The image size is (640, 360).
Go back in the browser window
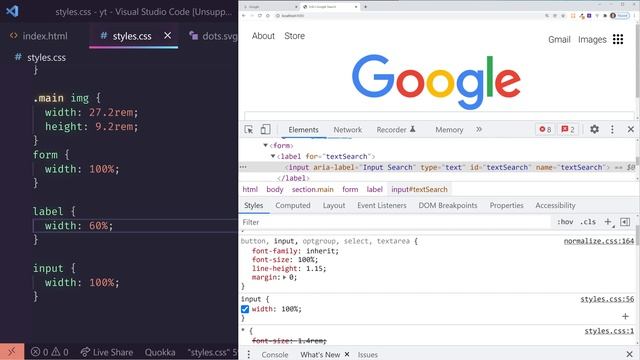coord(244,16)
